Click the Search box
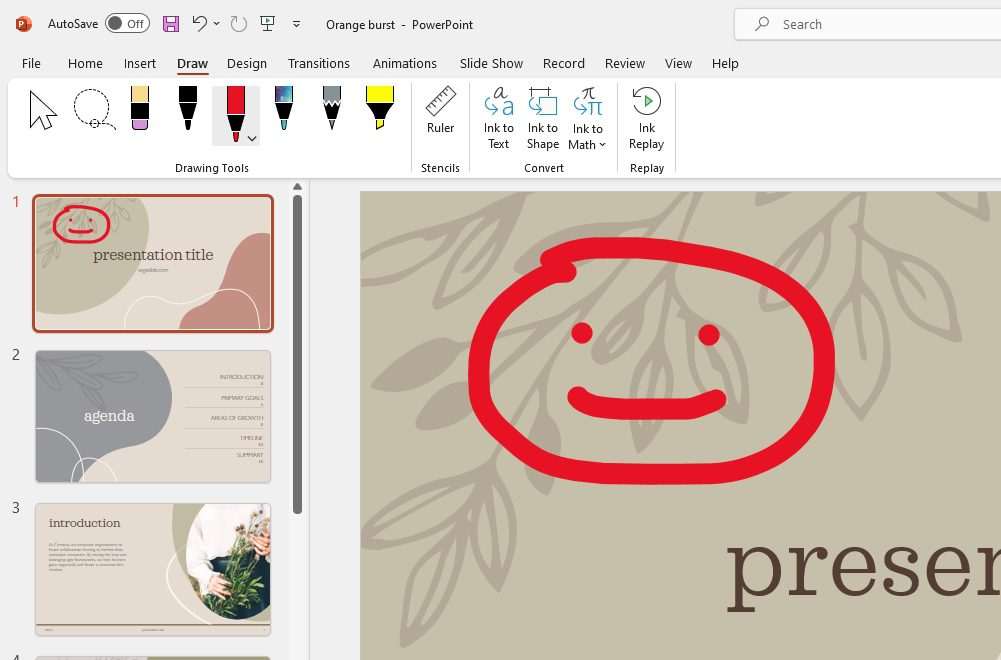The width and height of the screenshot is (1001, 660). click(868, 24)
